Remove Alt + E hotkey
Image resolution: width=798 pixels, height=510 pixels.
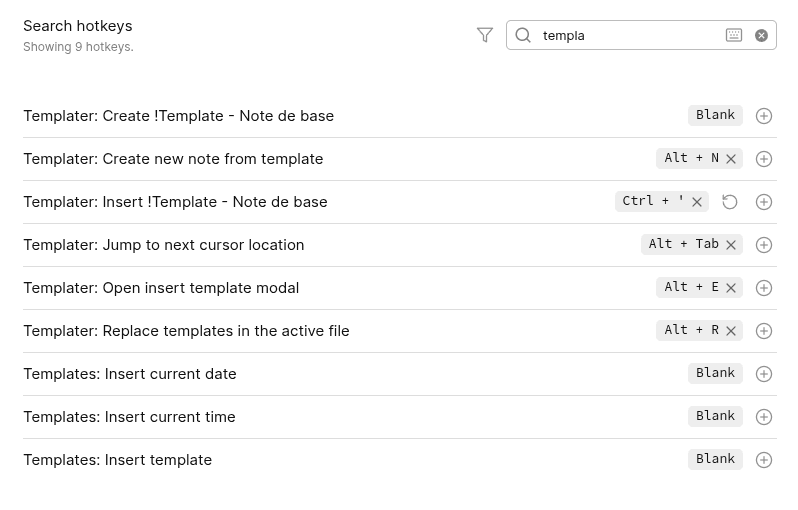tap(731, 288)
